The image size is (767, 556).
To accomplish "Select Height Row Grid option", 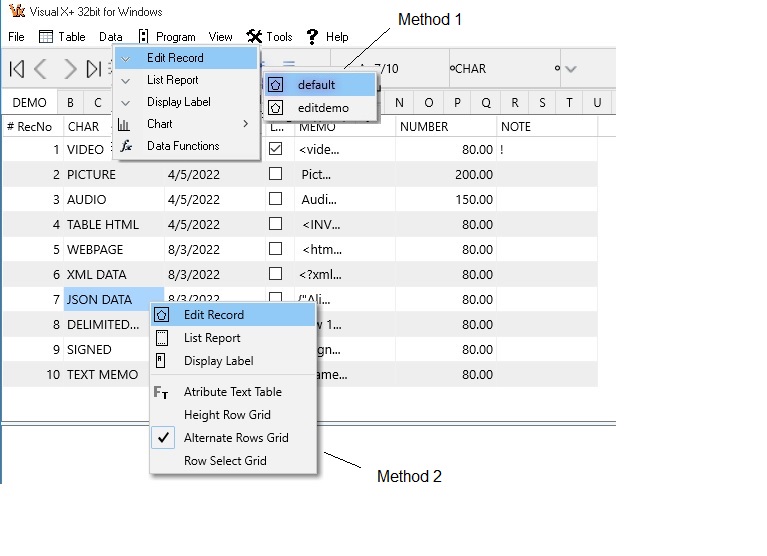I will [234, 415].
